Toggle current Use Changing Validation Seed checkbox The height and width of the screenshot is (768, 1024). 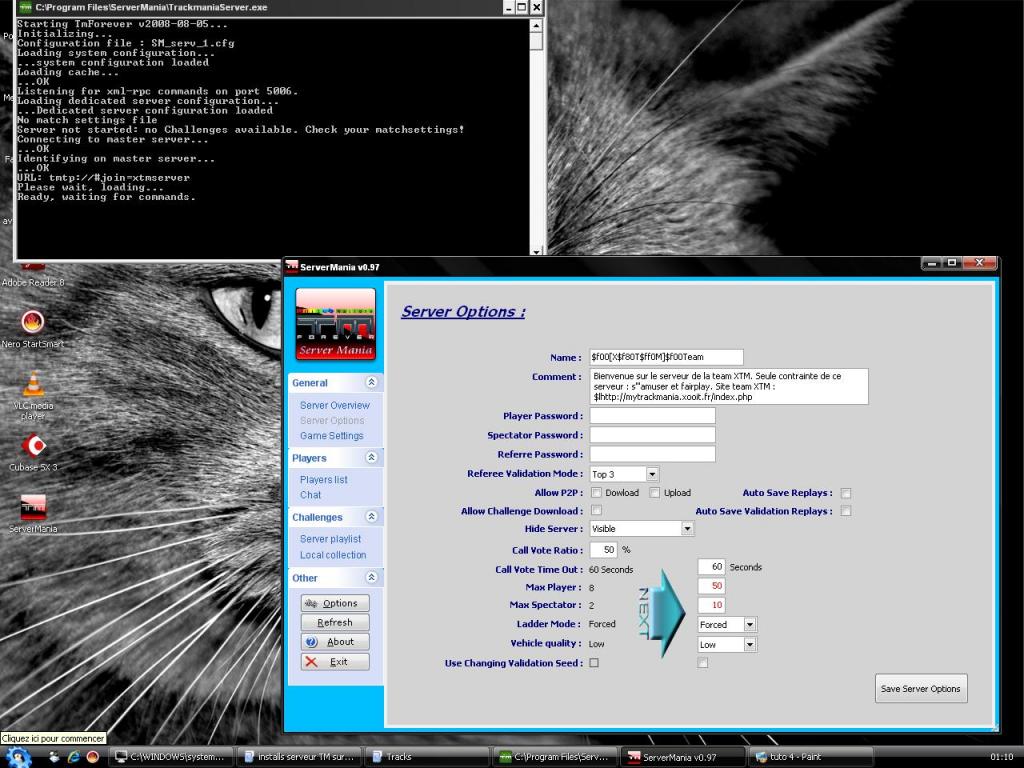(x=594, y=663)
